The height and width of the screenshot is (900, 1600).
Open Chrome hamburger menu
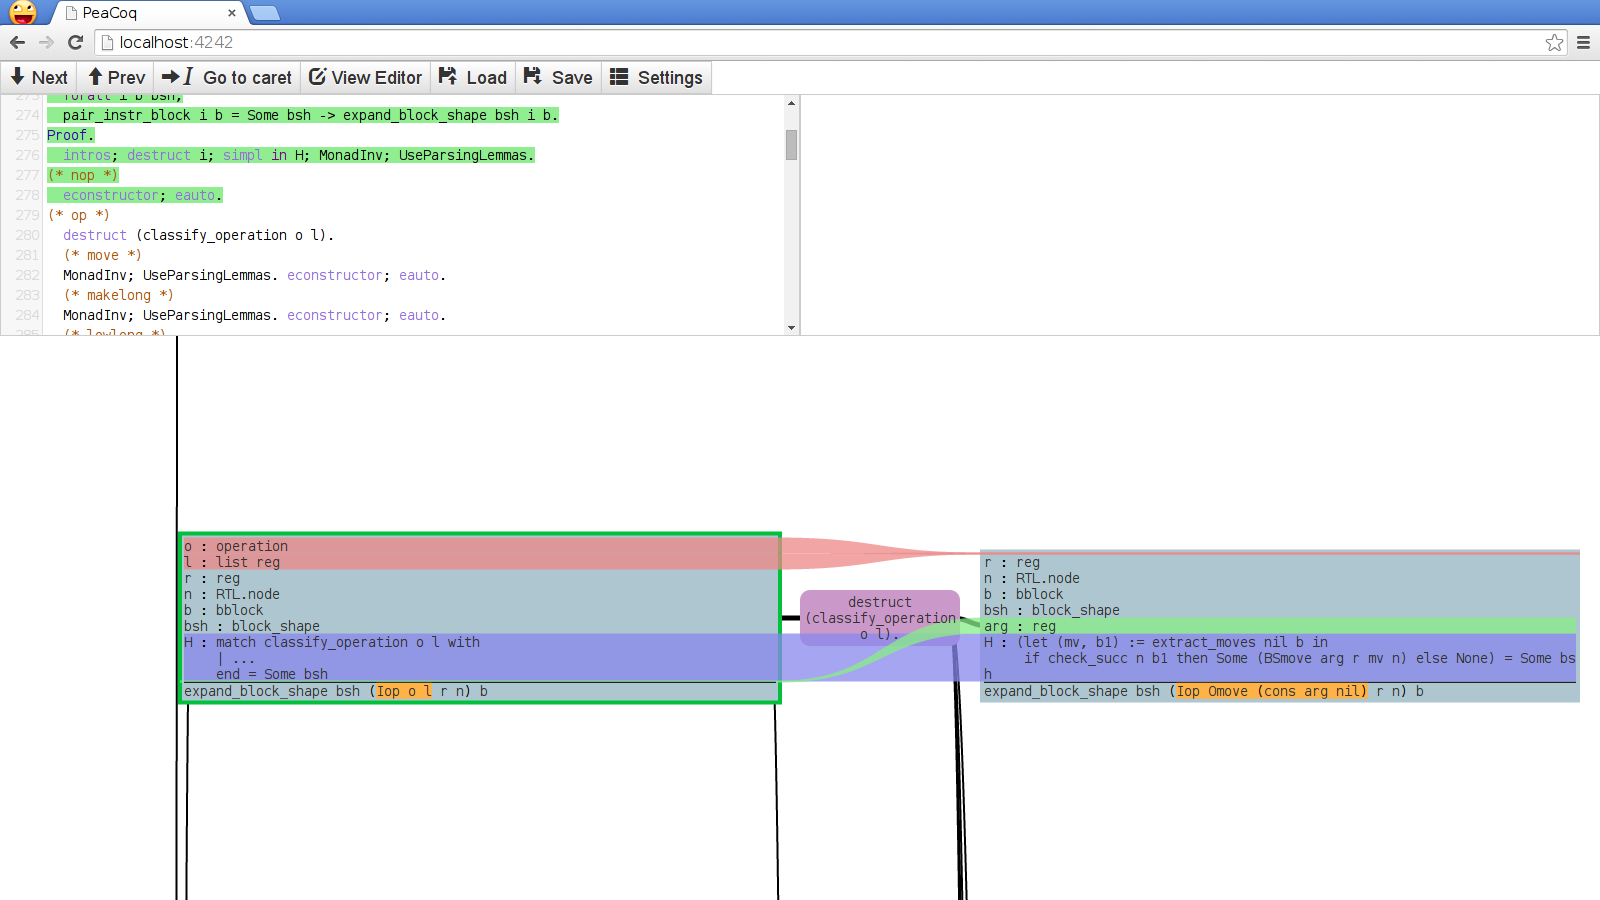click(x=1583, y=42)
